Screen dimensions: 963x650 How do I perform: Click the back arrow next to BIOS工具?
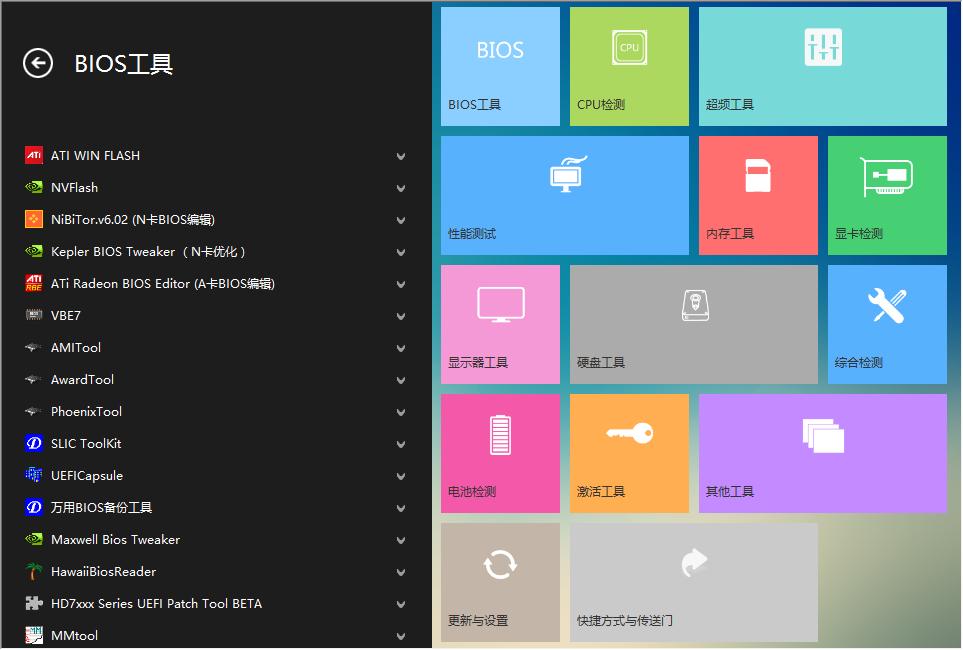37,63
